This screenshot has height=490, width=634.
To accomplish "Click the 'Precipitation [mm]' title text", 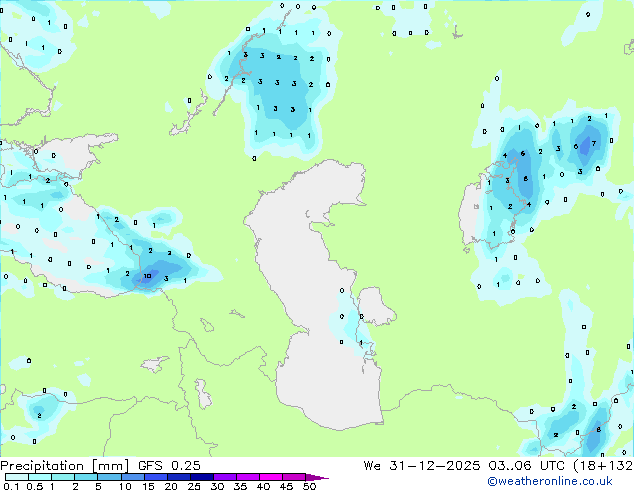I will 65,466.
